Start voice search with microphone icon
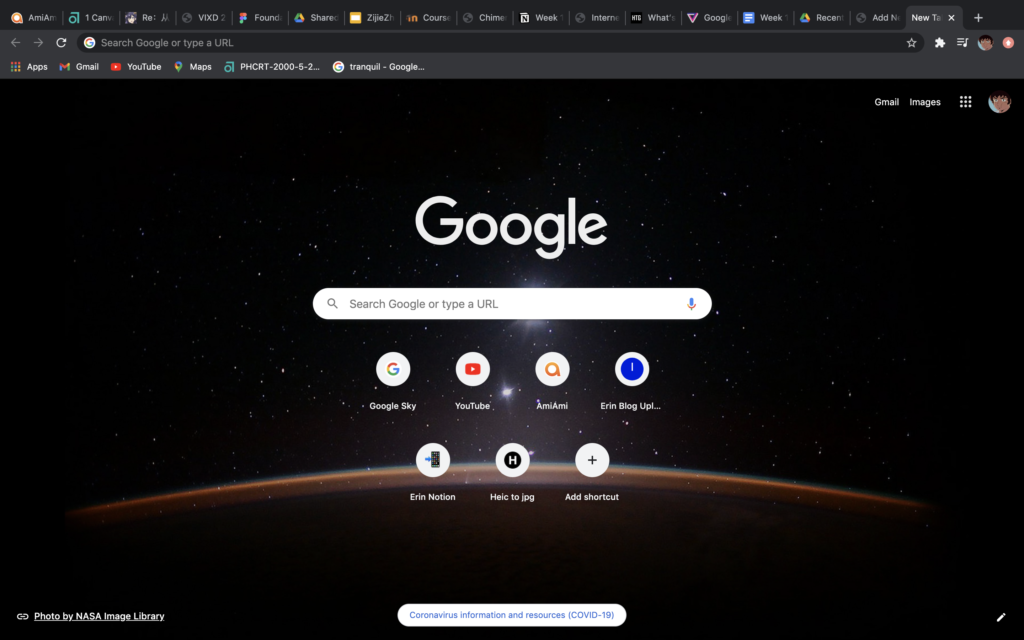Viewport: 1024px width, 640px height. pos(691,304)
